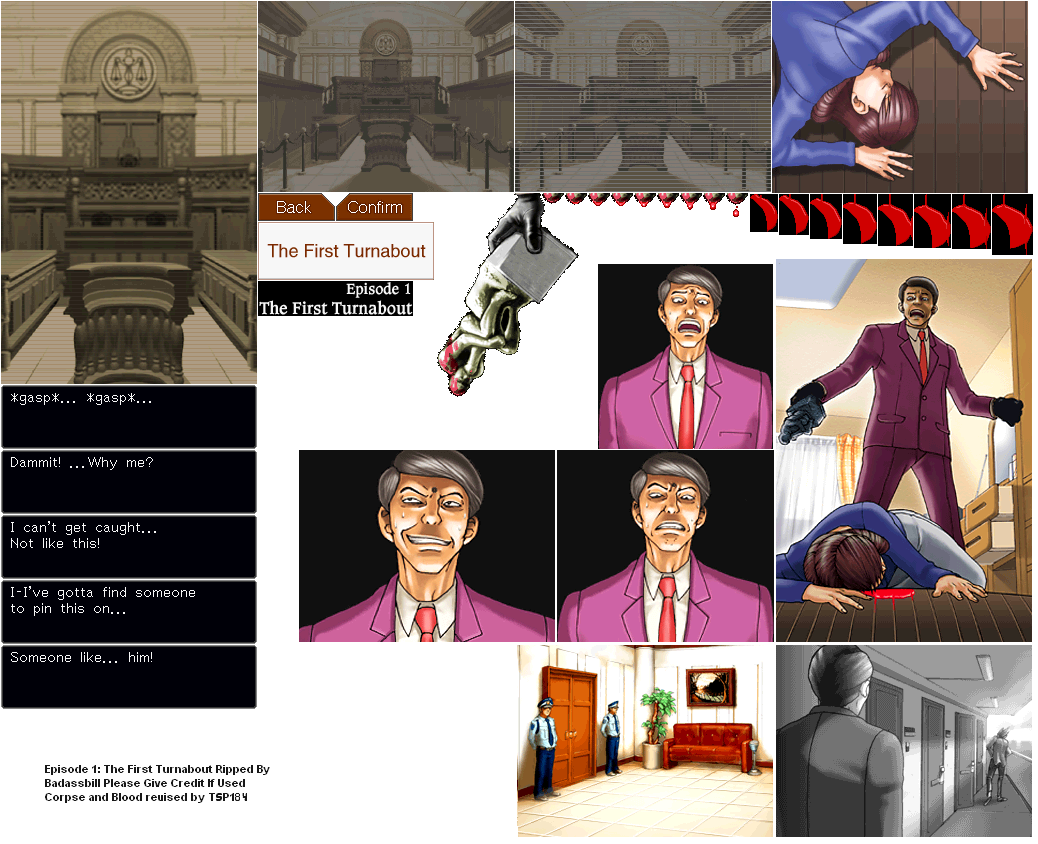Click the framed painting in the lobby
This screenshot has height=844, width=1038.
point(711,688)
